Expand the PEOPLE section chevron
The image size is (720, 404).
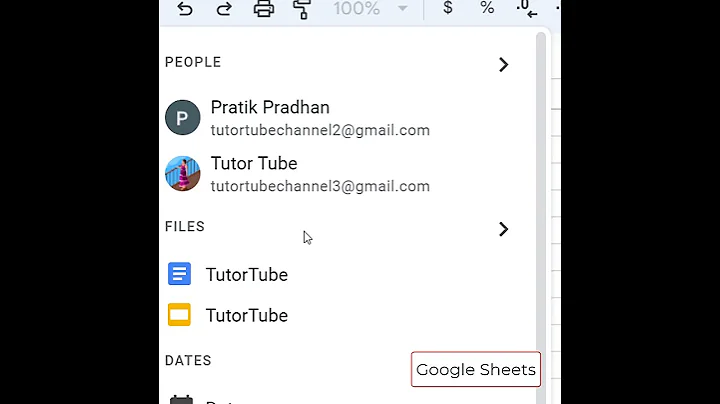coord(503,64)
